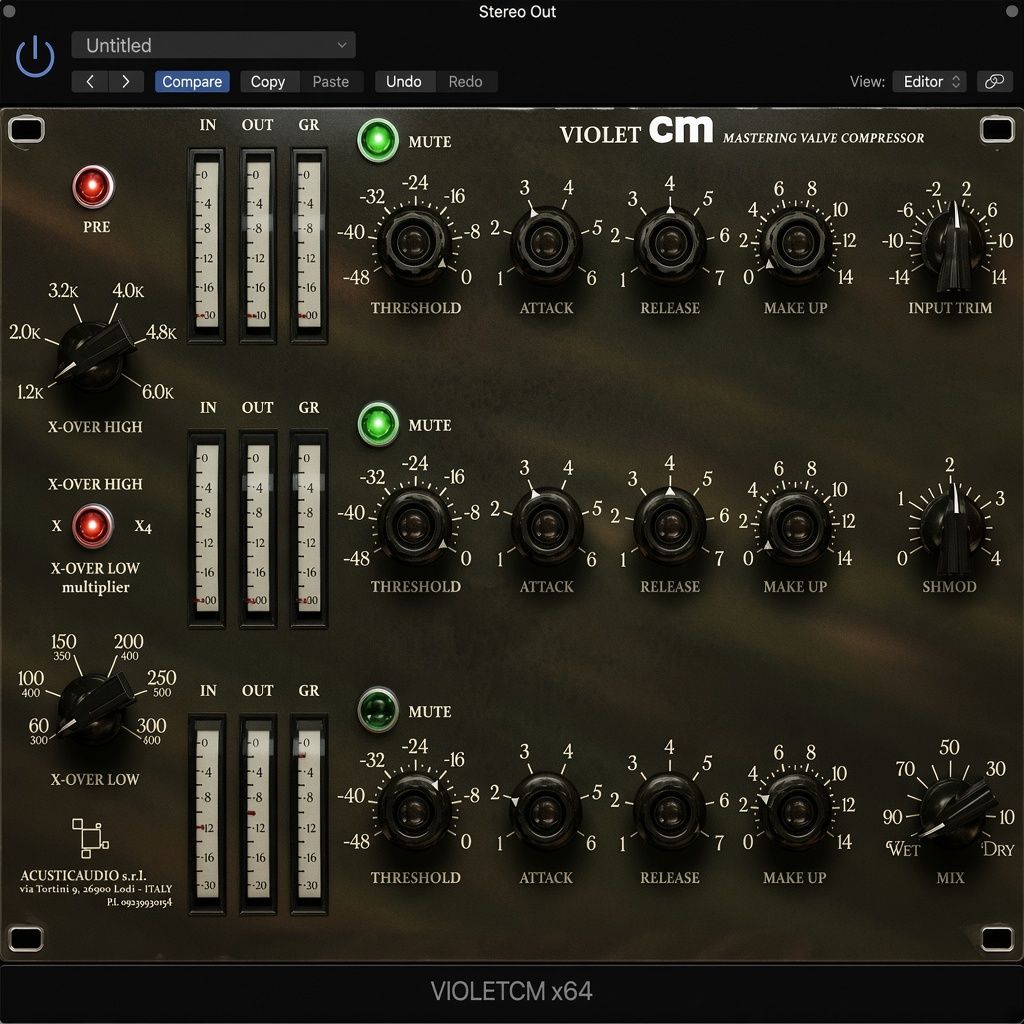This screenshot has width=1024, height=1024.
Task: Click the middle band THRESHOLD knob
Action: [x=413, y=525]
